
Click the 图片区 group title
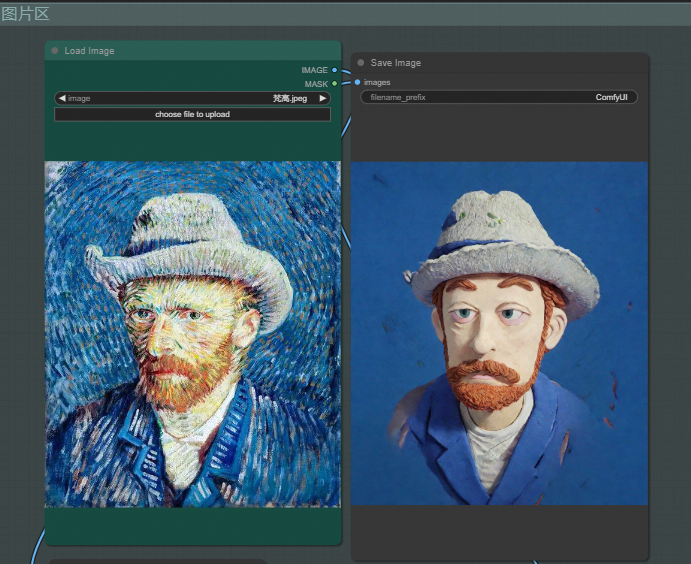[25, 14]
